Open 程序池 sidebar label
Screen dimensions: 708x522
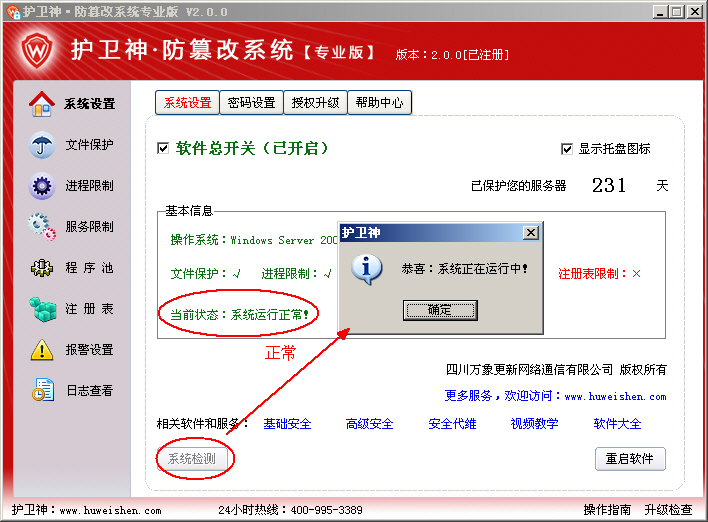click(x=89, y=268)
